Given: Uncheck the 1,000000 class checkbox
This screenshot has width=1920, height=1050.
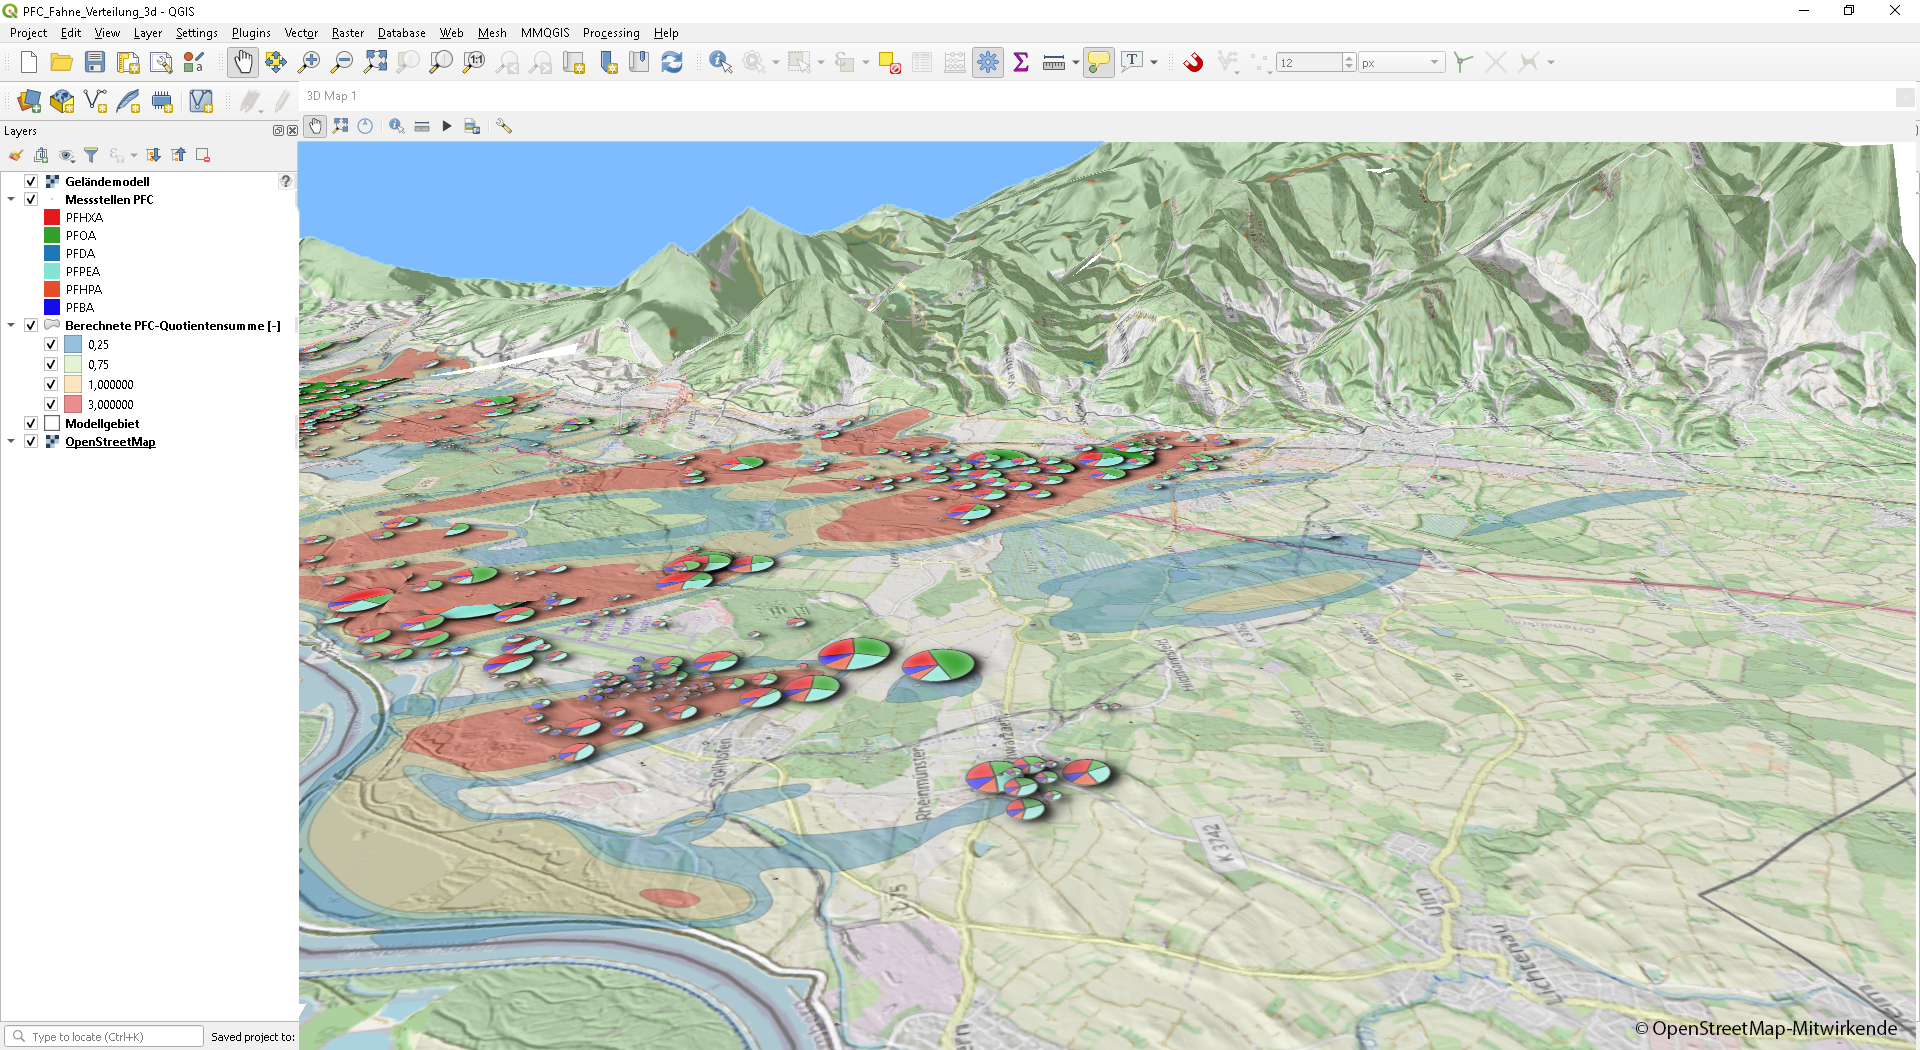Looking at the screenshot, I should pyautogui.click(x=51, y=384).
